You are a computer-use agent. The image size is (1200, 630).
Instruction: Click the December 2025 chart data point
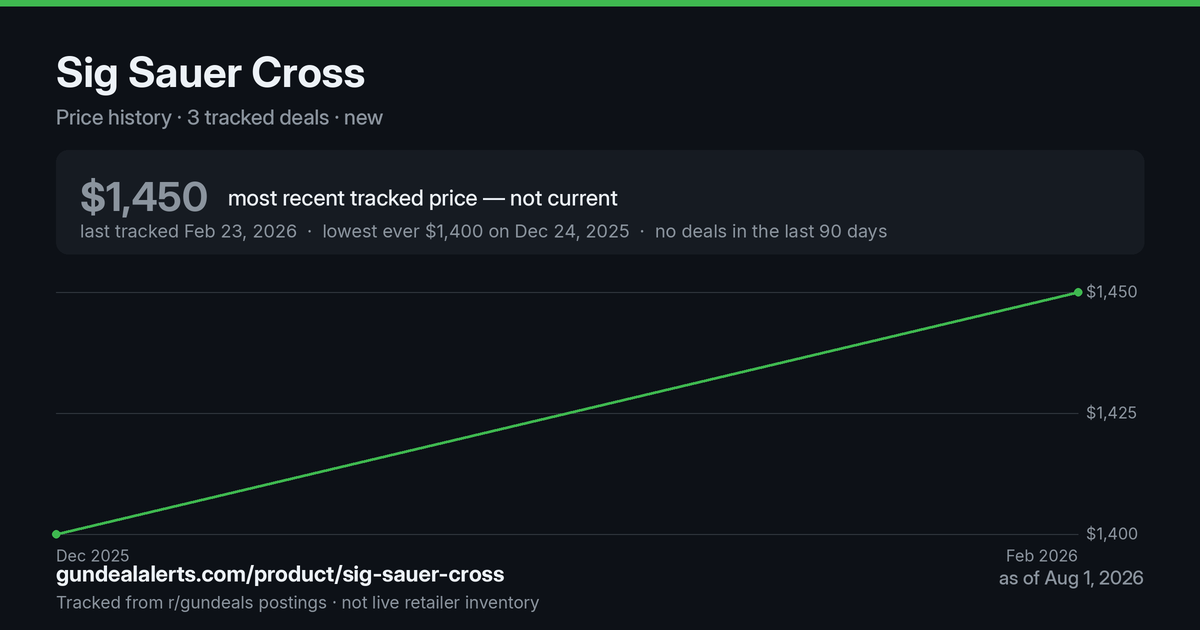[56, 534]
